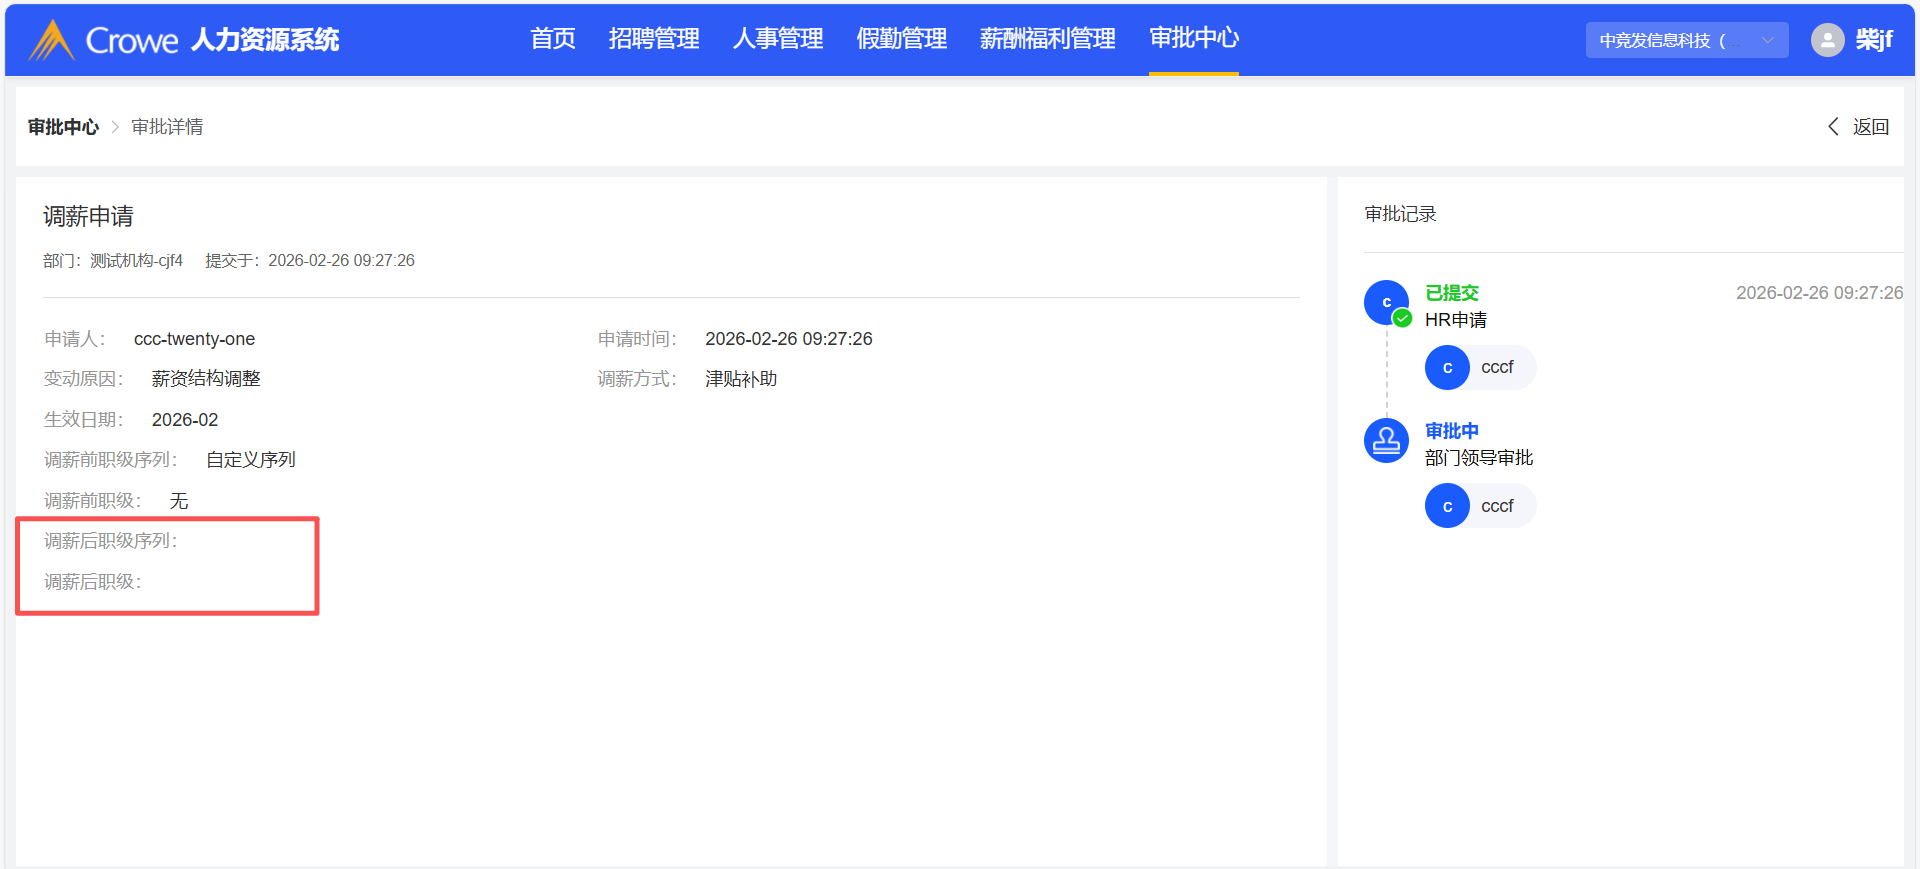Click the username 柴jf in header
The height and width of the screenshot is (869, 1920).
click(x=1873, y=40)
